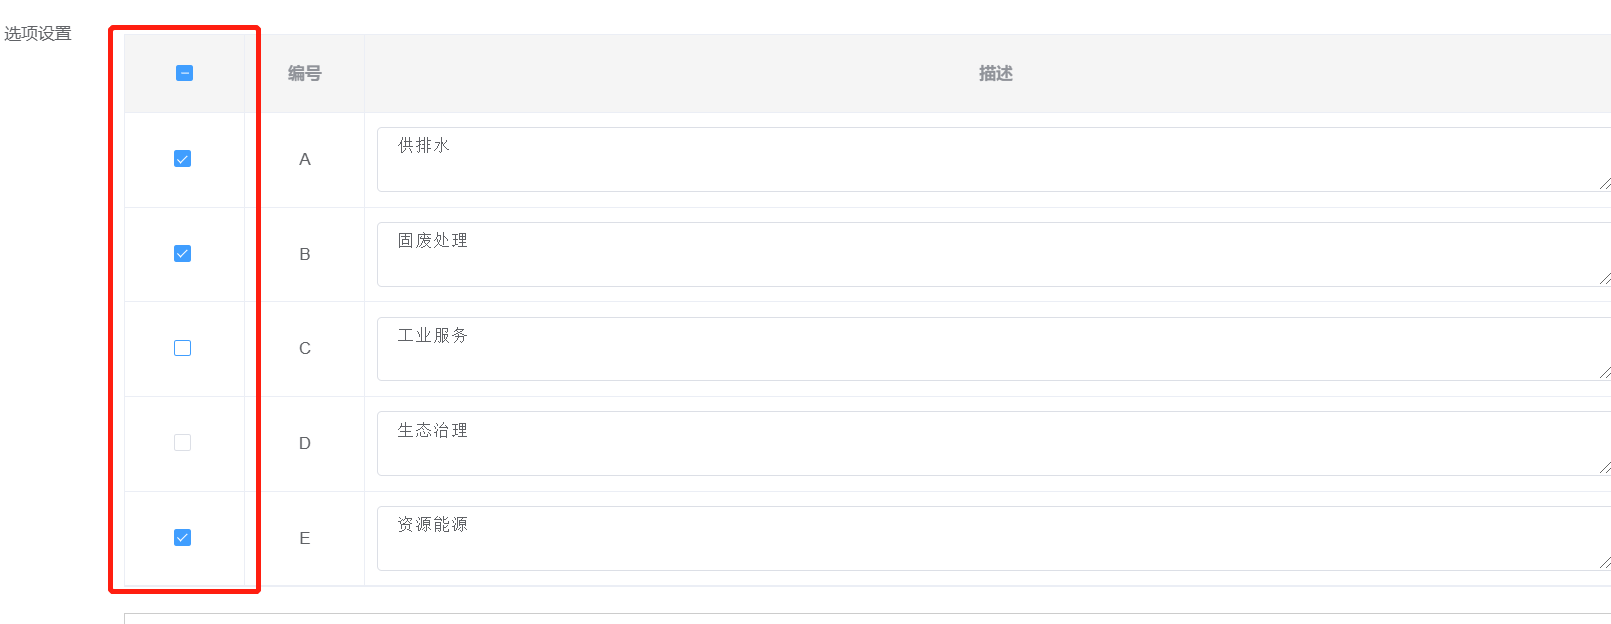Click the greyed-out checkbox in row D
Viewport: 1611px width, 624px height.
click(182, 443)
